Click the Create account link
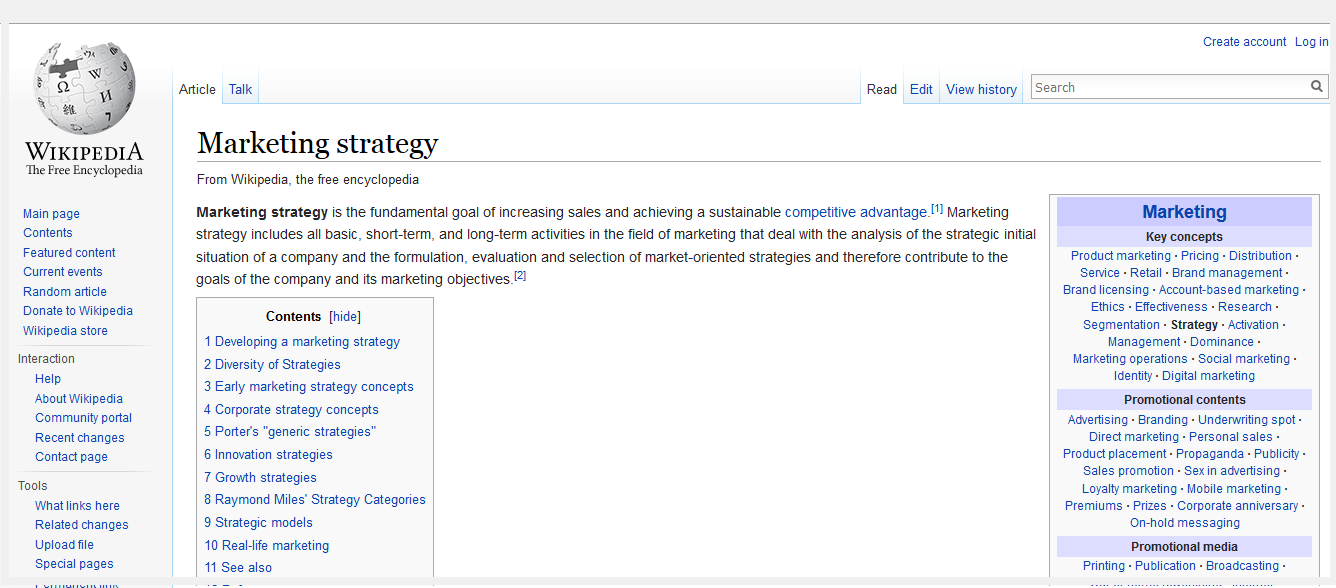 click(x=1244, y=42)
